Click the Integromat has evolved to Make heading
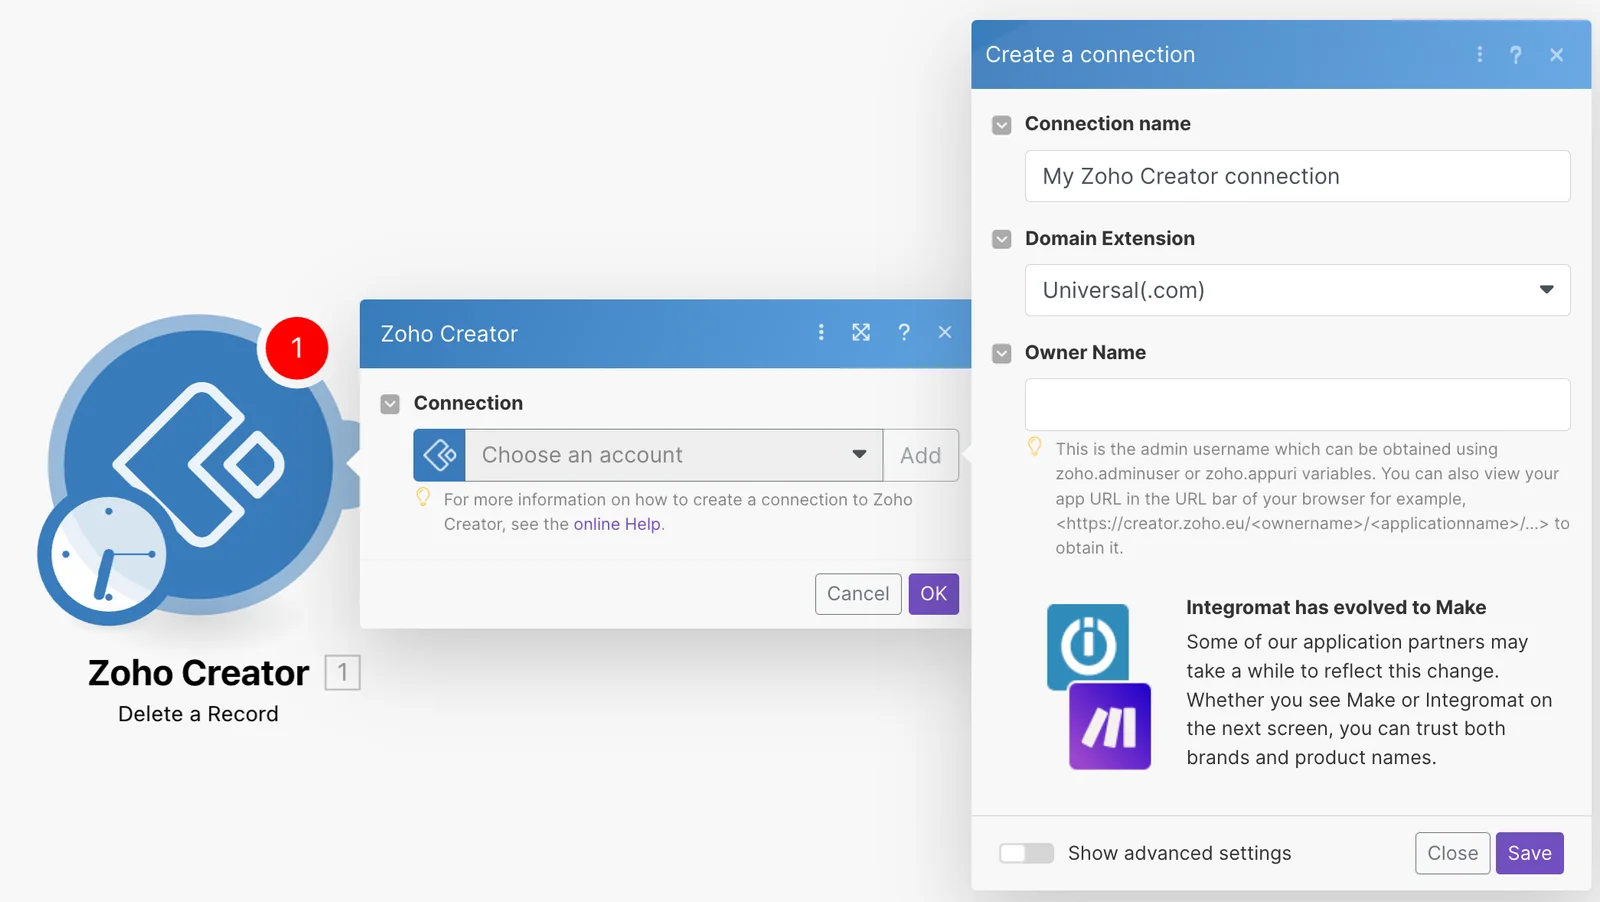The width and height of the screenshot is (1600, 902). 1336,607
